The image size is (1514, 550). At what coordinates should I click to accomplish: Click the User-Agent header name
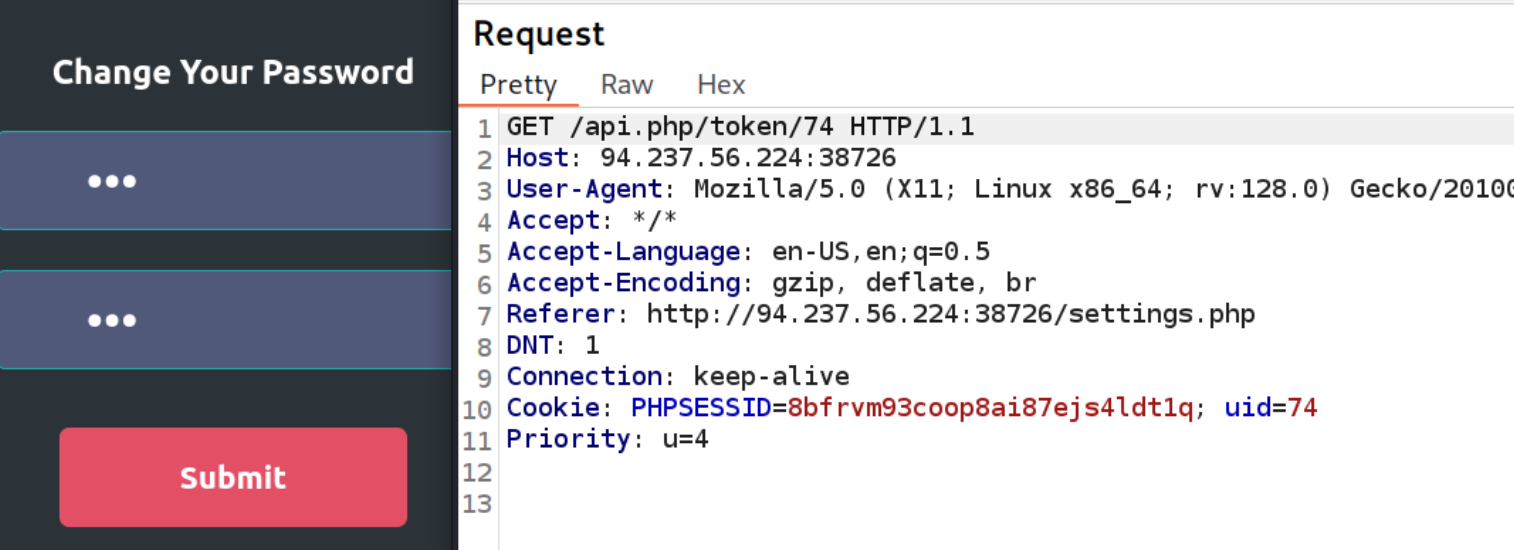click(x=584, y=189)
